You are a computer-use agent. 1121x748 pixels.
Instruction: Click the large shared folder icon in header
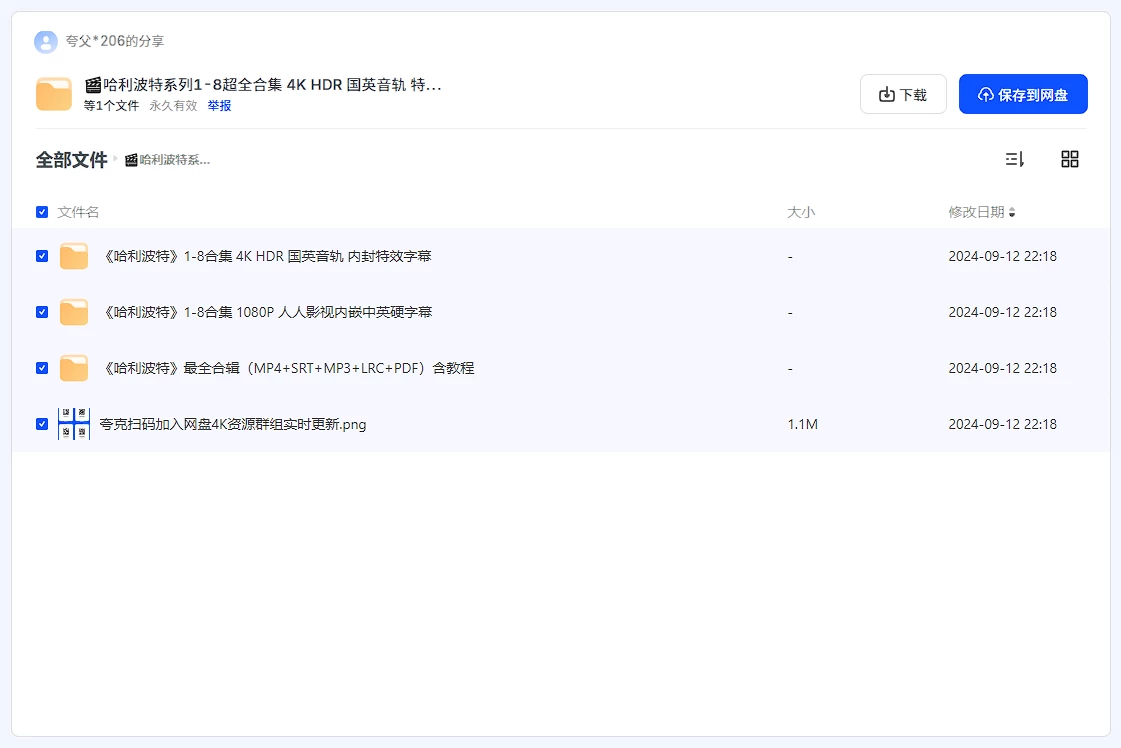pos(54,94)
